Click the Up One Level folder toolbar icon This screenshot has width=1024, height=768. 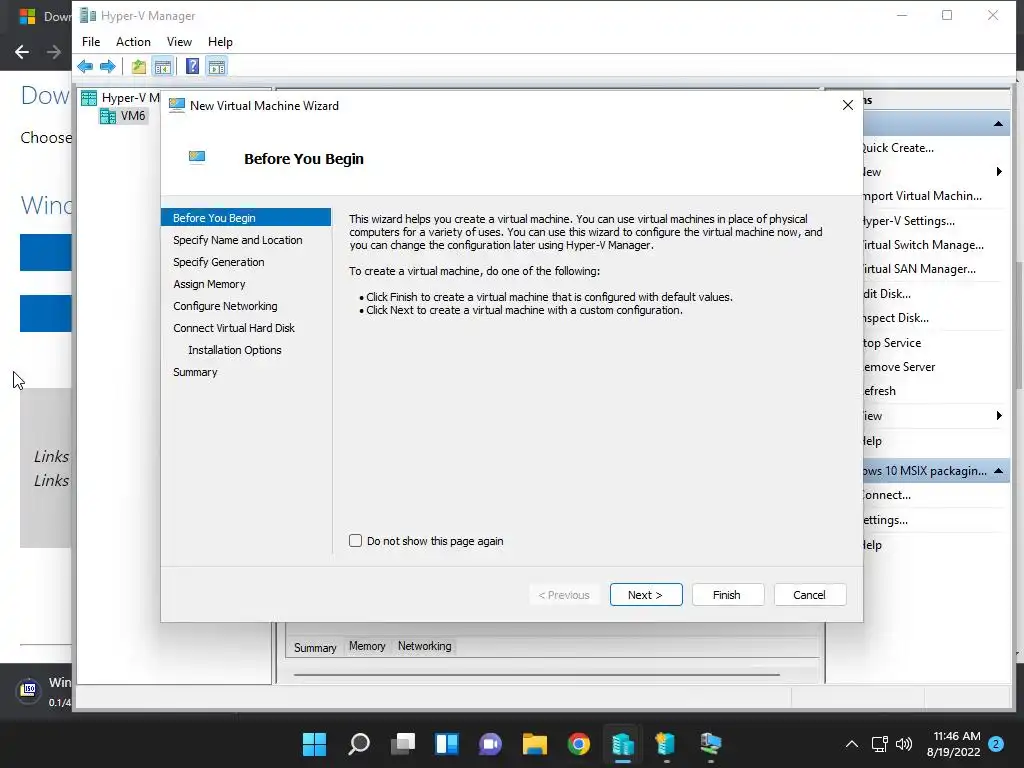[x=138, y=66]
